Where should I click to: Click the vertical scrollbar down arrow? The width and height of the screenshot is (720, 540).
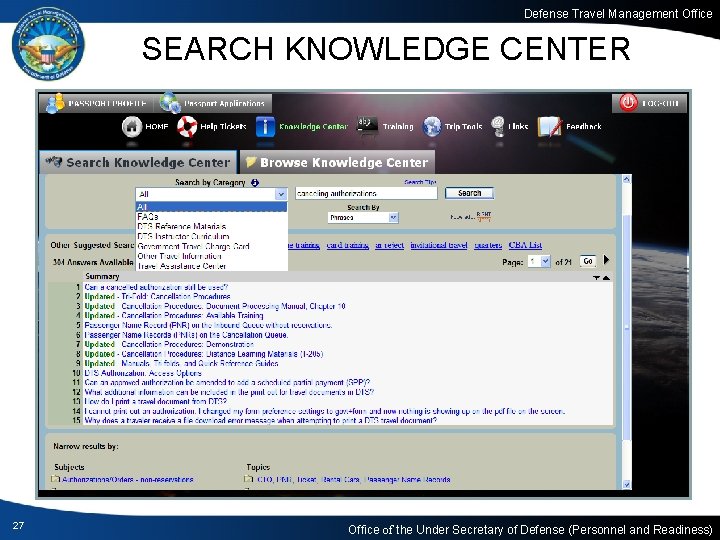coord(626,484)
